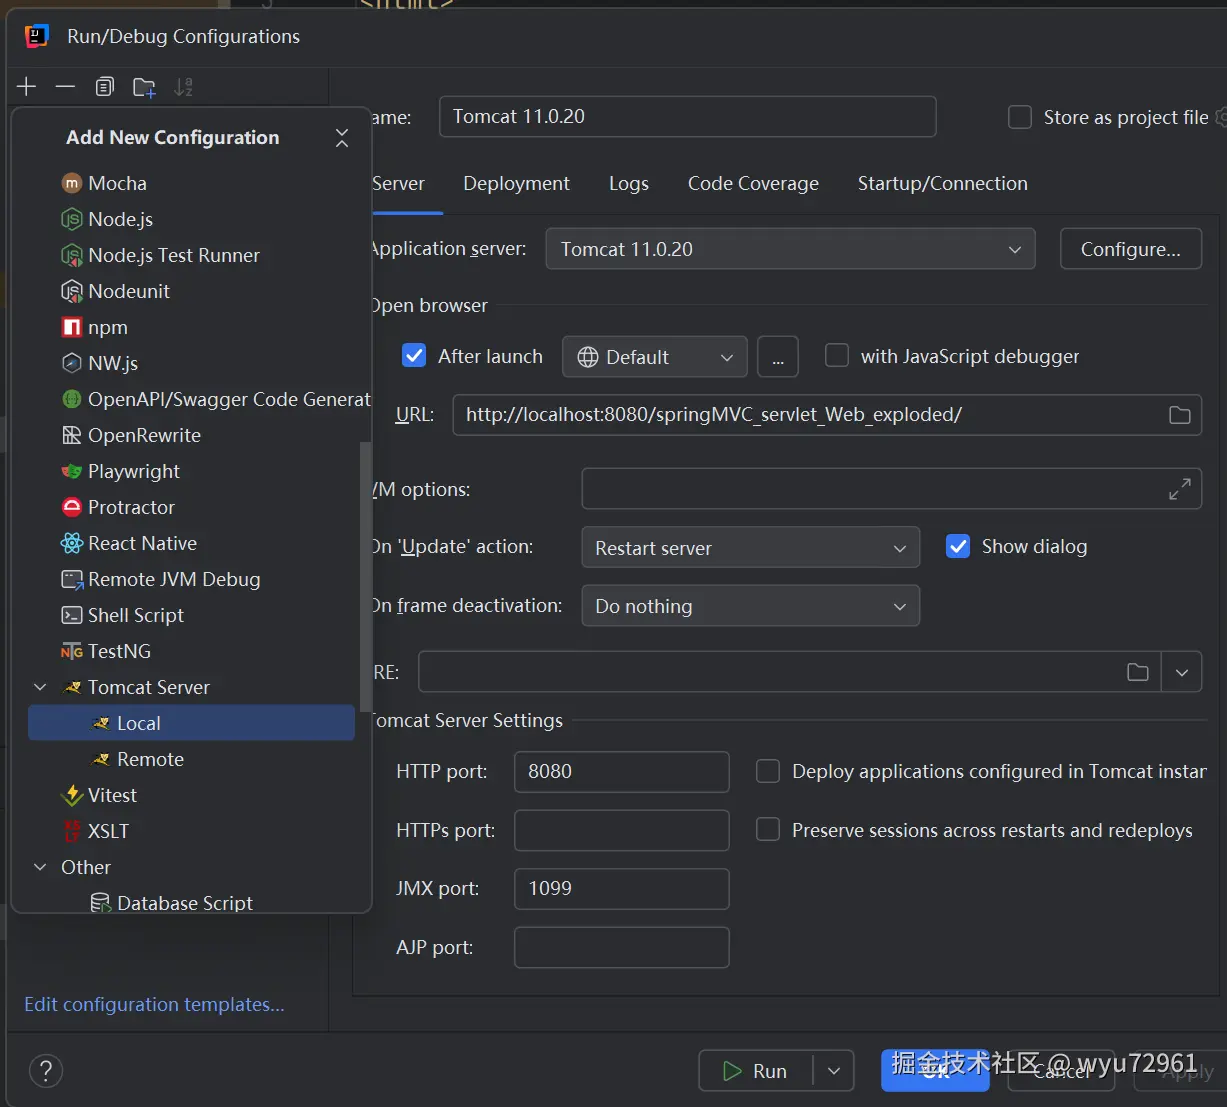Click the Move into new folder icon
The image size is (1227, 1107).
(144, 87)
